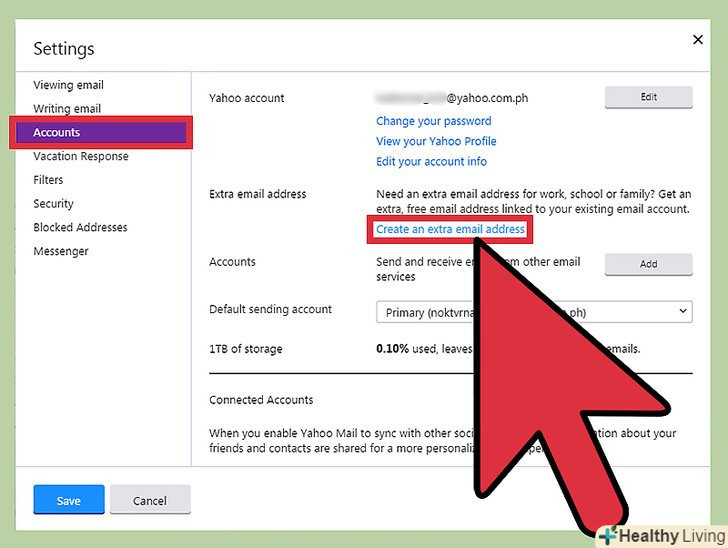Screen dimensions: 728x548
Task: Close the Settings dialog with the X
Action: pos(697,40)
